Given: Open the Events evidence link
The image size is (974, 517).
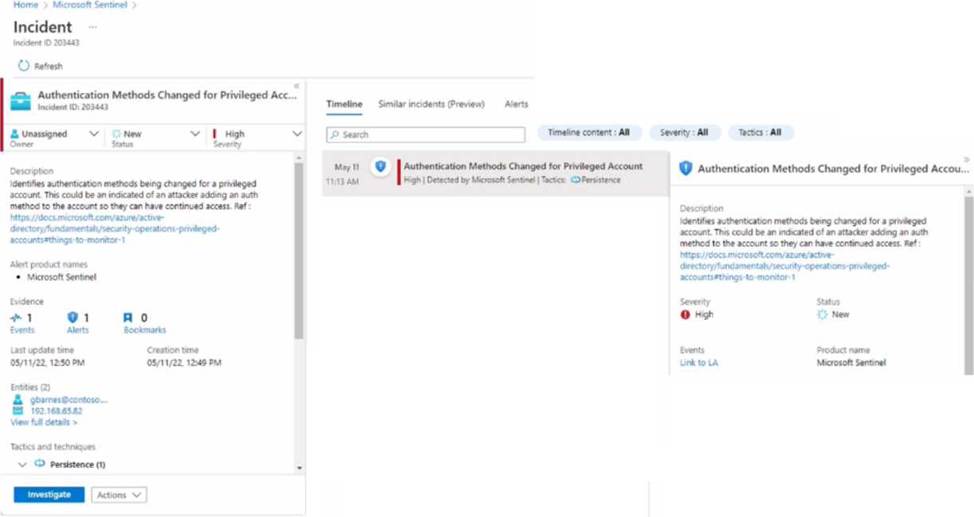Looking at the screenshot, I should click(x=22, y=330).
